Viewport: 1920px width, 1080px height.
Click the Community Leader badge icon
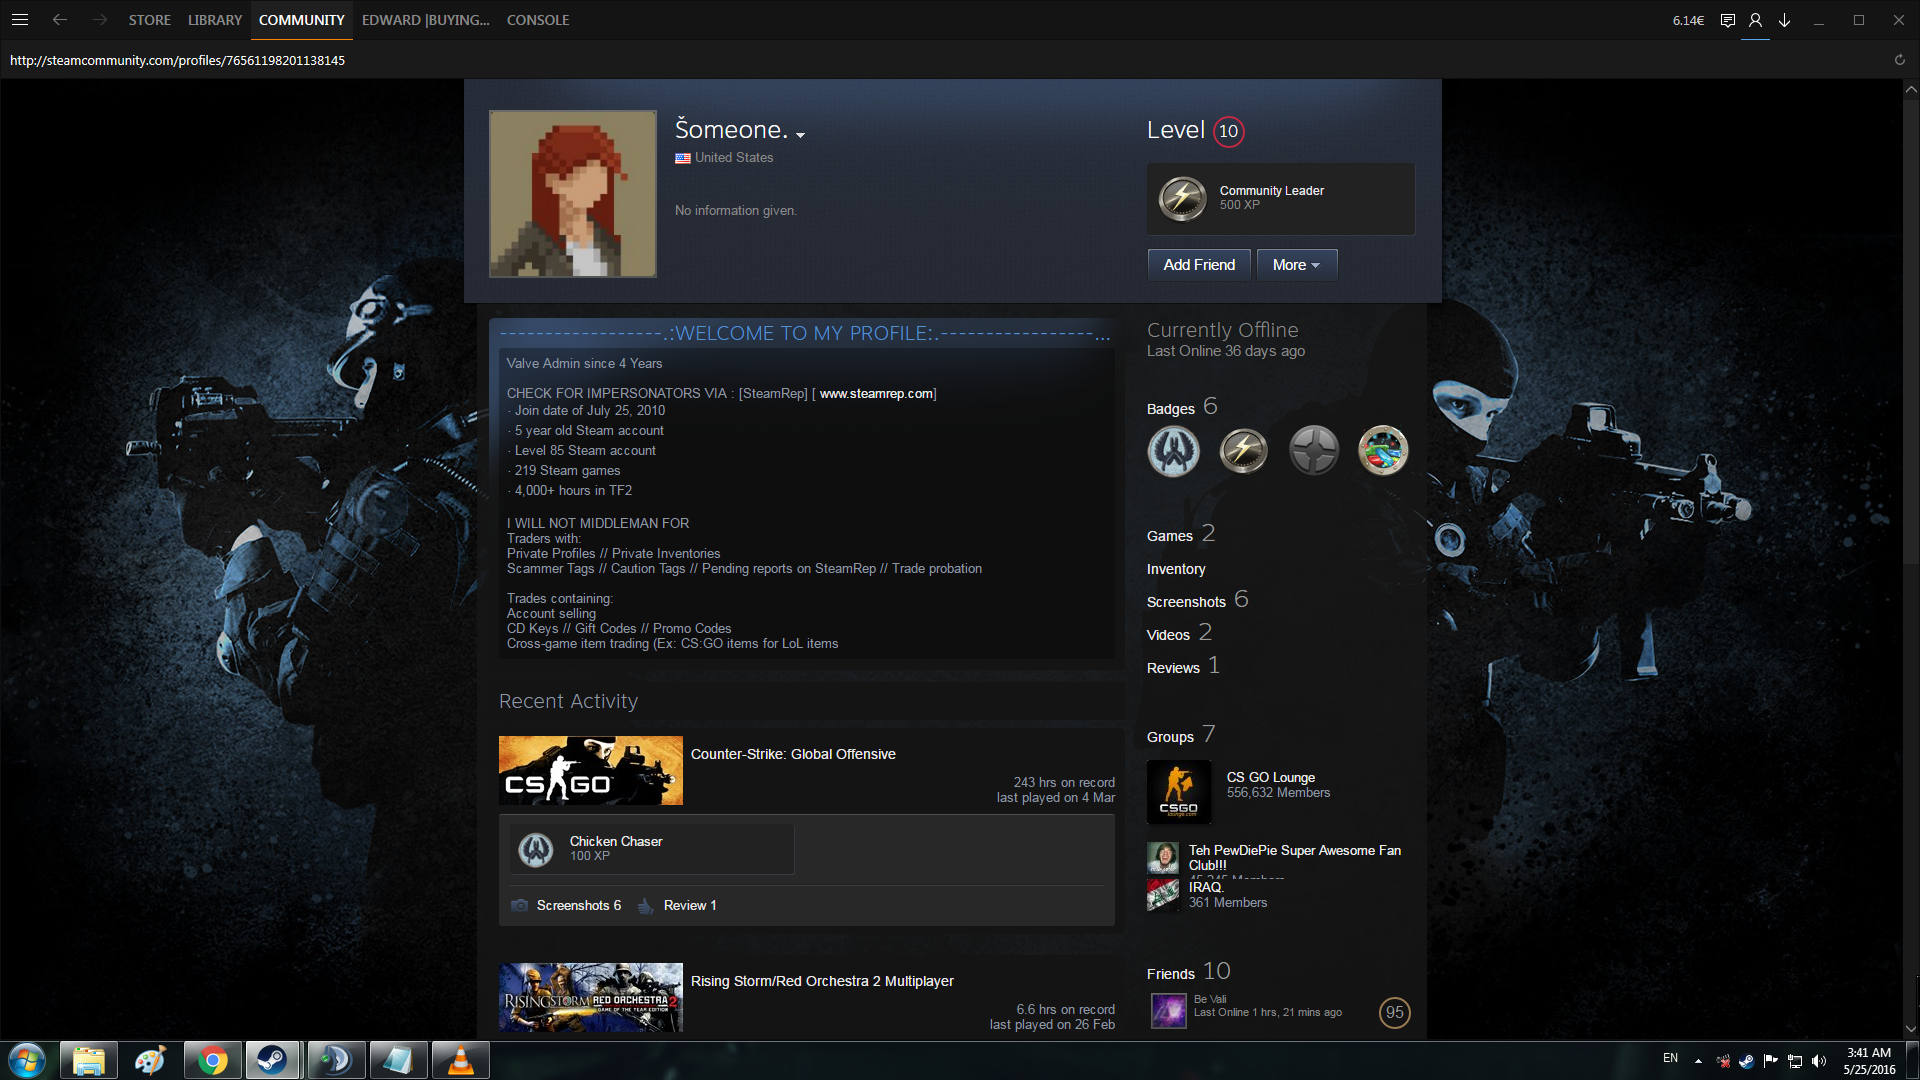click(1182, 198)
